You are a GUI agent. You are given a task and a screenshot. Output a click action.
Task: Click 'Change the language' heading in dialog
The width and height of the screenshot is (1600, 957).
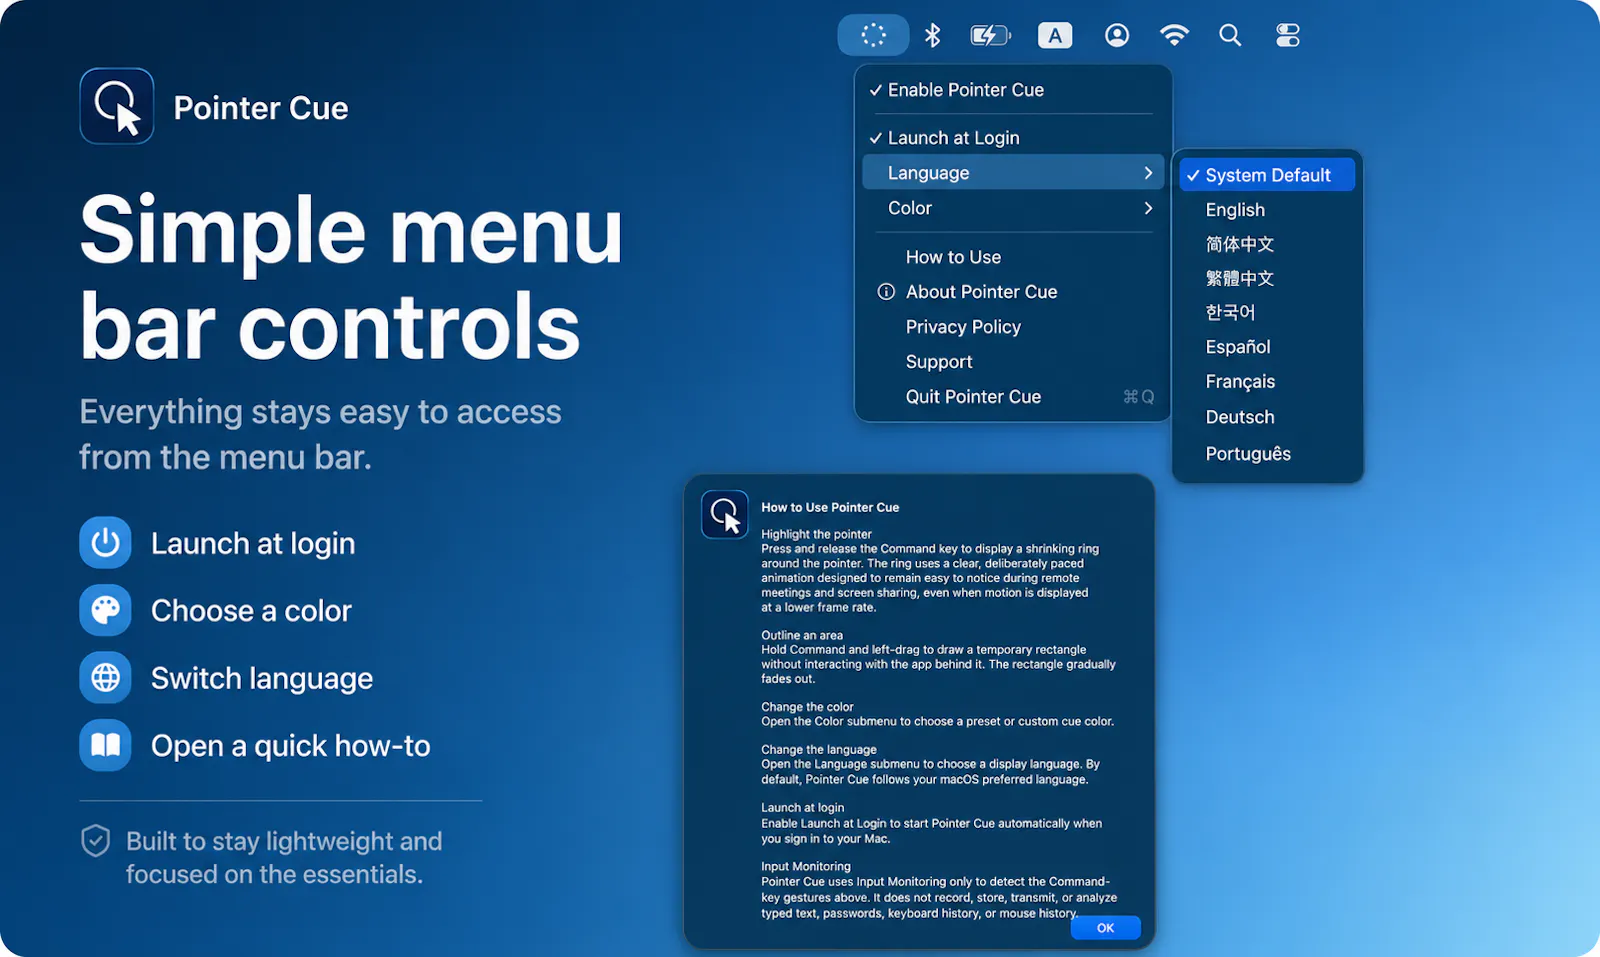819,749
